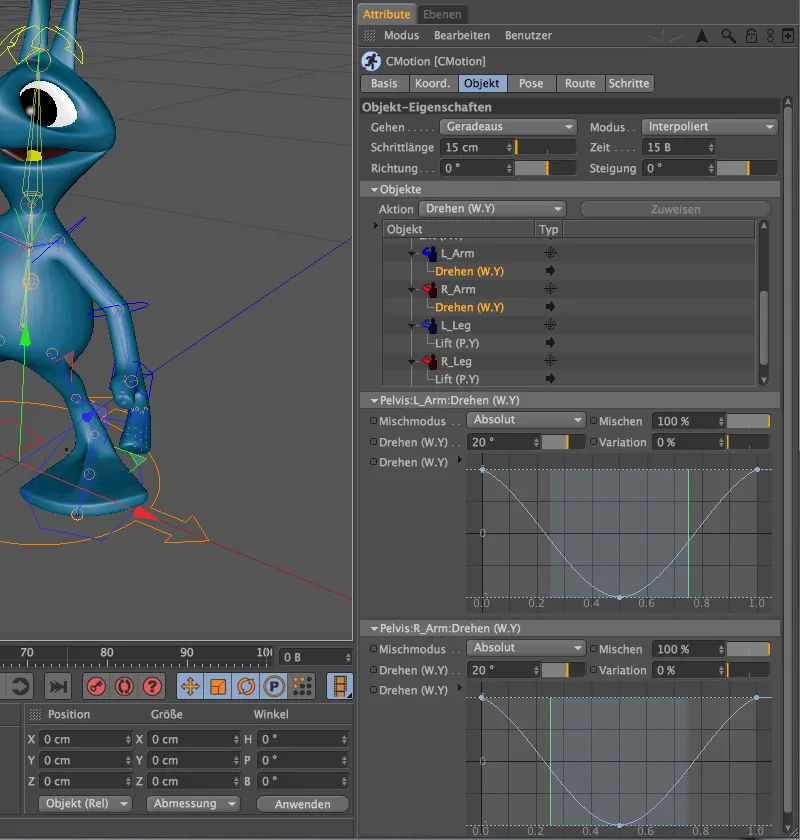The image size is (800, 840).
Task: Toggle parameter recording with the P icon
Action: pos(272,685)
